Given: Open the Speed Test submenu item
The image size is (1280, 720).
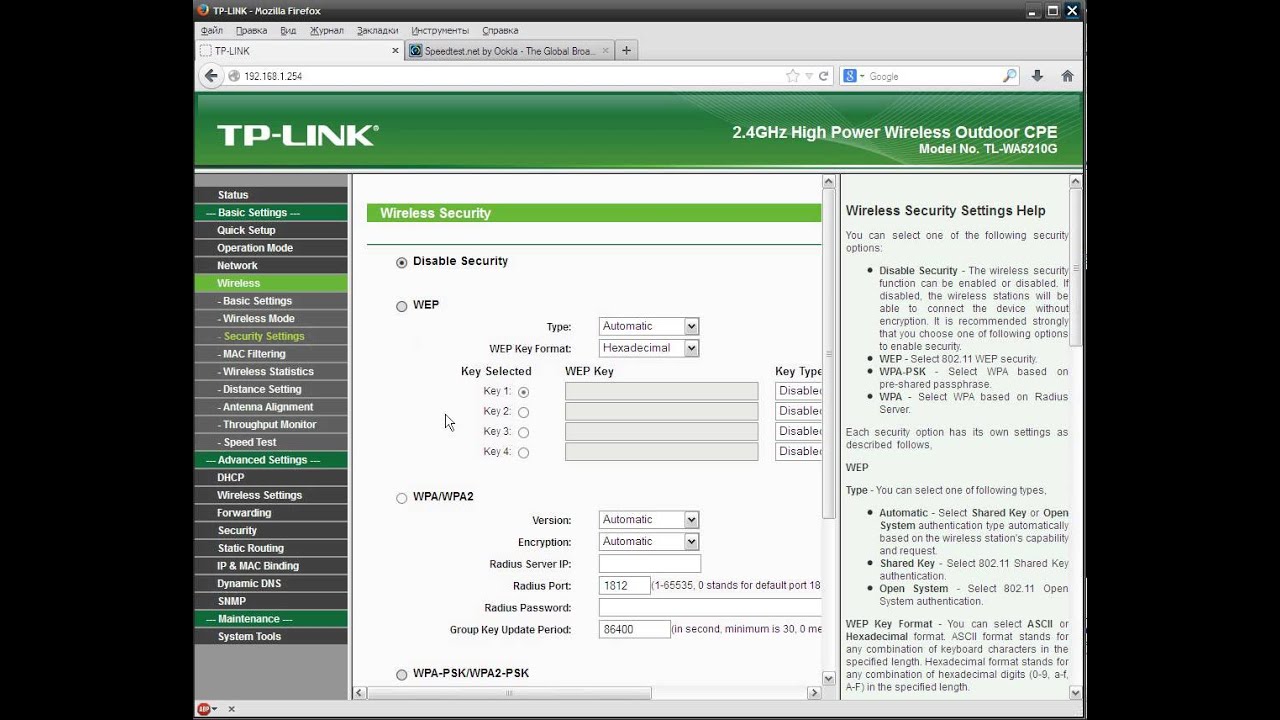Looking at the screenshot, I should pyautogui.click(x=248, y=442).
